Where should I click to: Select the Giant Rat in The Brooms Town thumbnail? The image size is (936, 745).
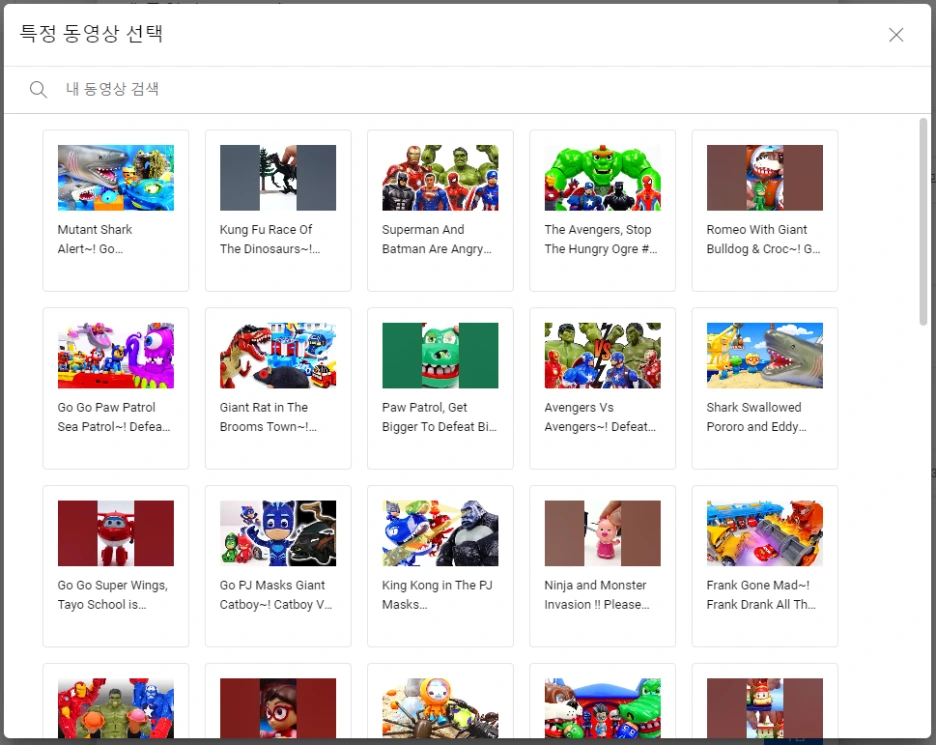coord(278,356)
